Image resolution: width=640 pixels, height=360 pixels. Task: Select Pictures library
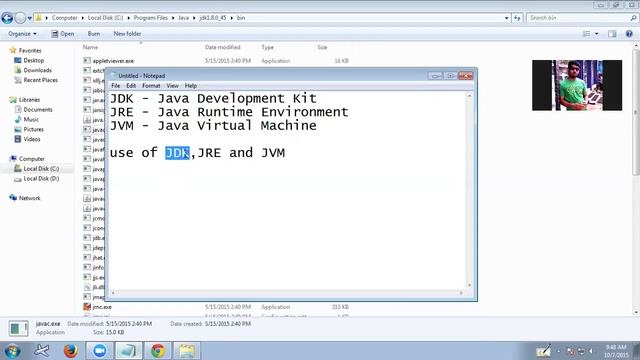[33, 129]
